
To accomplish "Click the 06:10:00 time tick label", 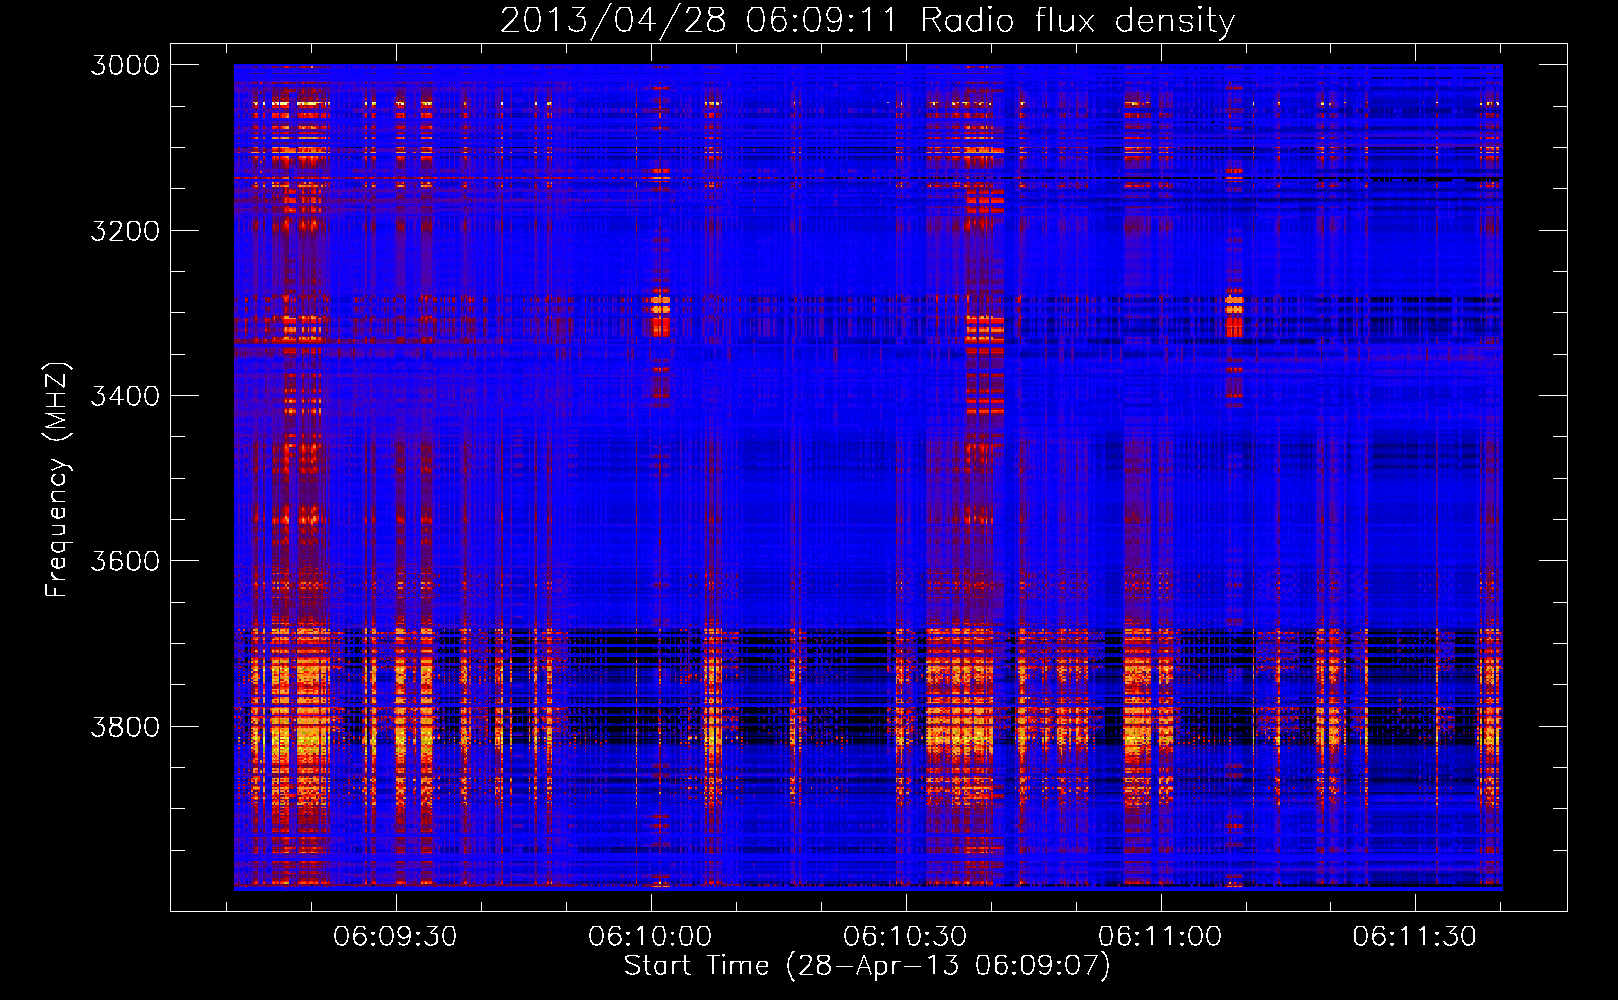I will coord(650,936).
